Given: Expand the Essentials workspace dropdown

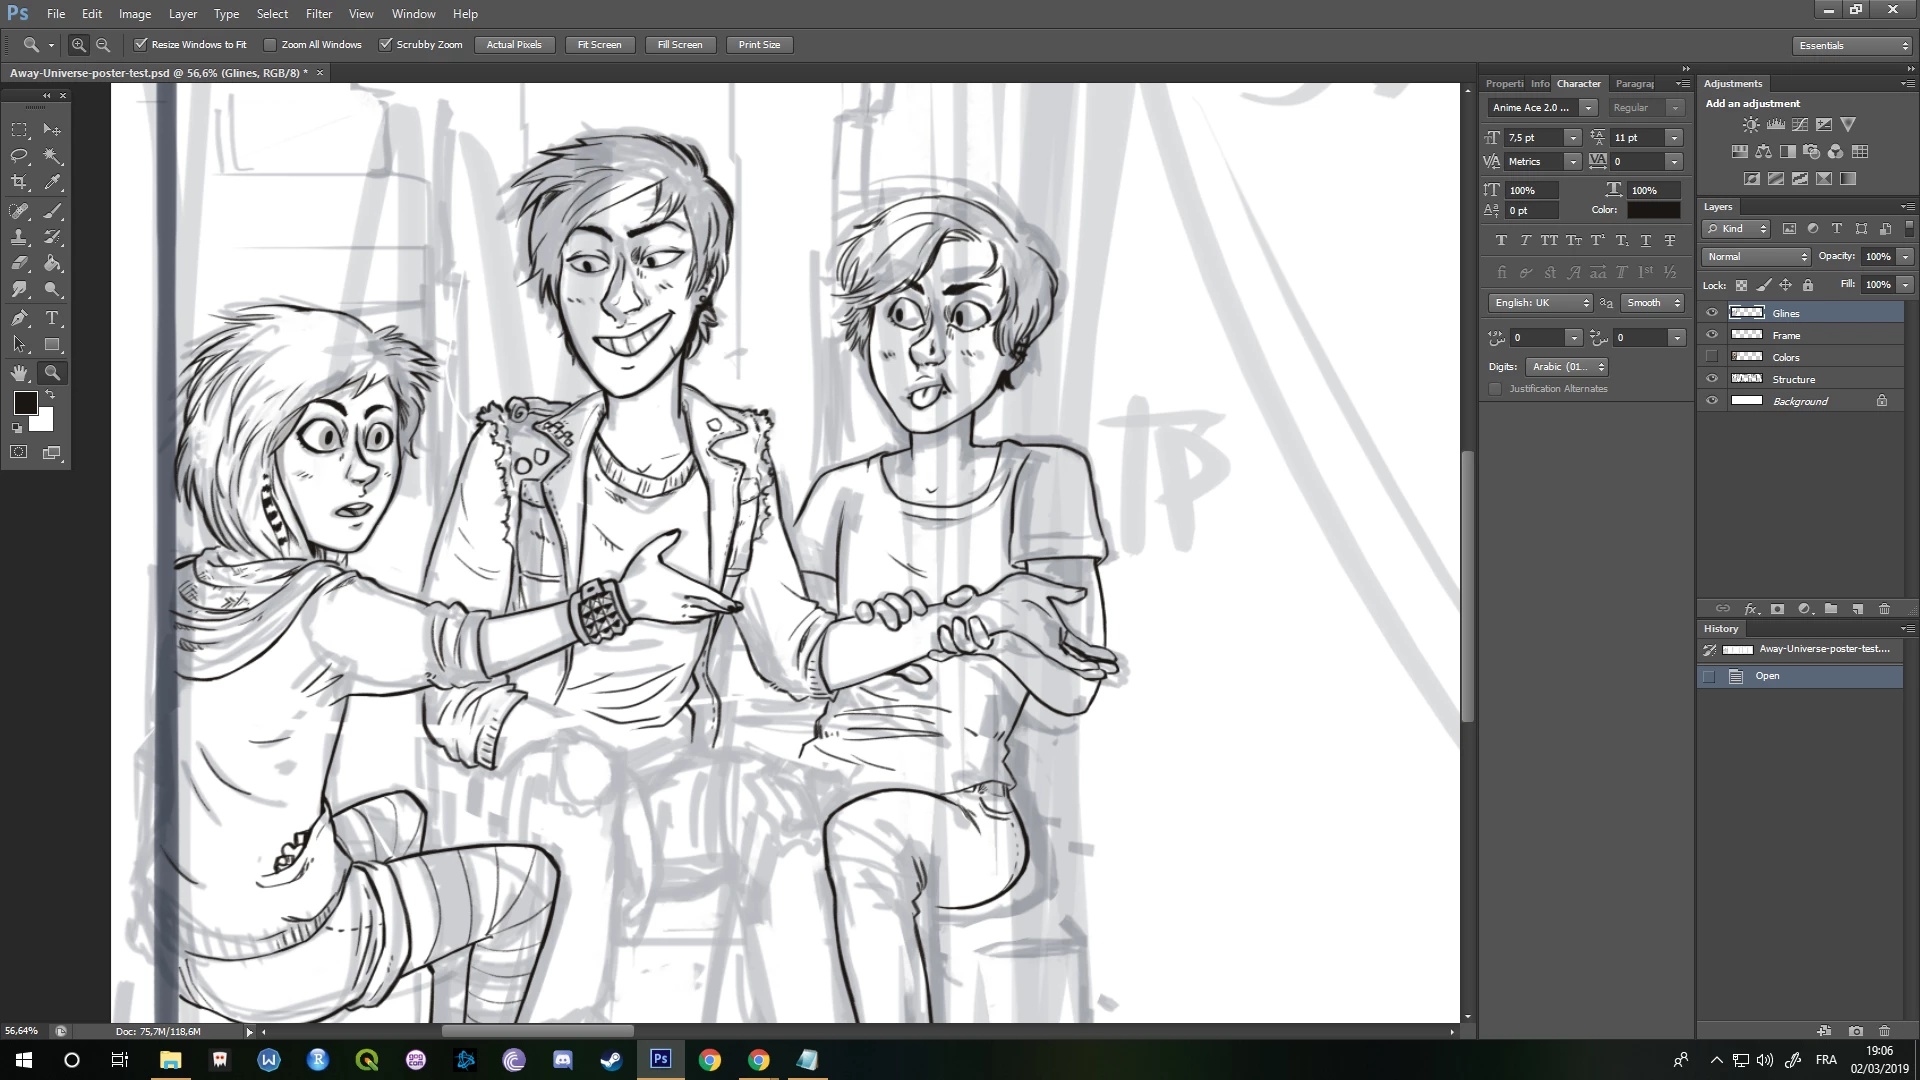Looking at the screenshot, I should [1852, 46].
